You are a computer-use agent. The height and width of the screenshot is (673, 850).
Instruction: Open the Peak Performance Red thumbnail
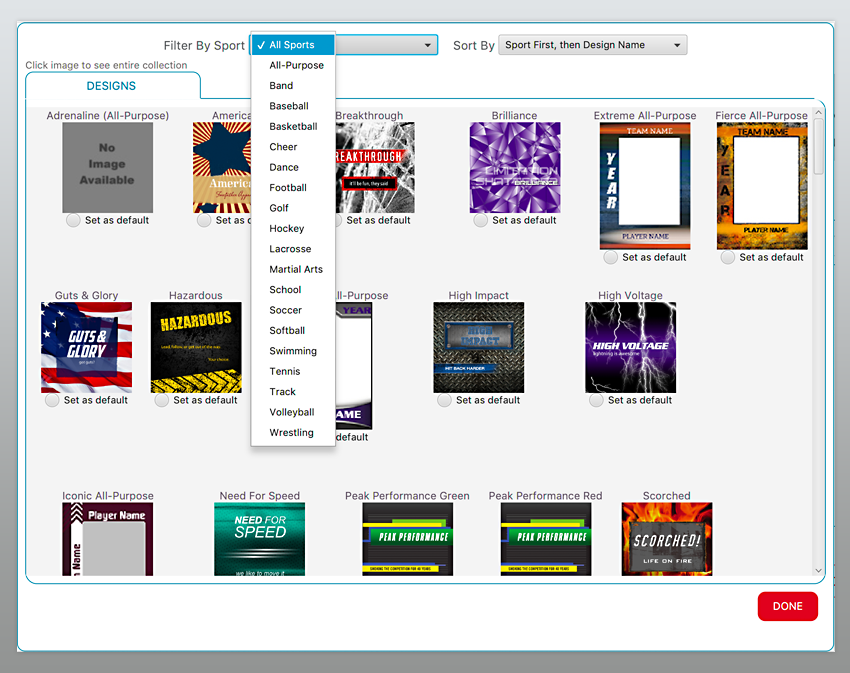pos(546,539)
